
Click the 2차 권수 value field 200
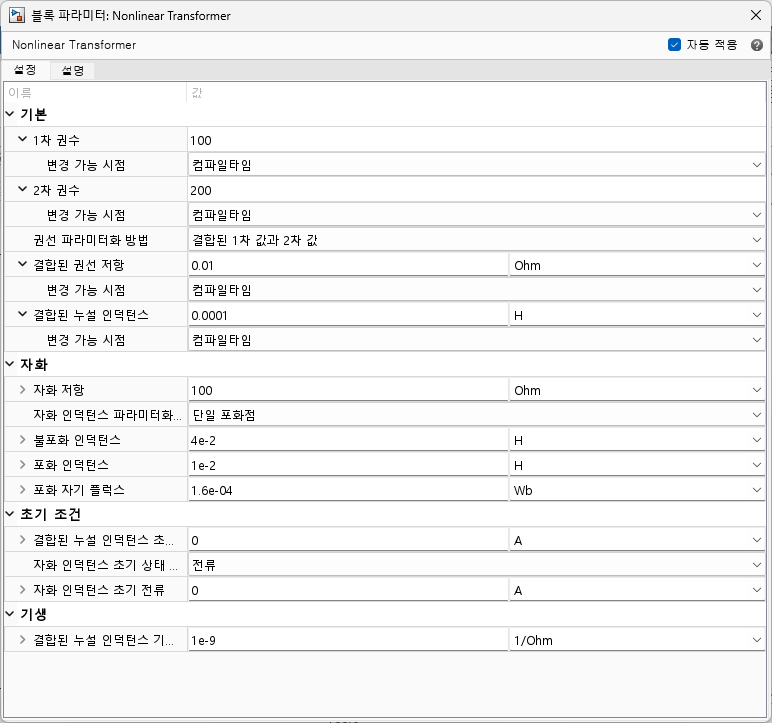tap(476, 191)
